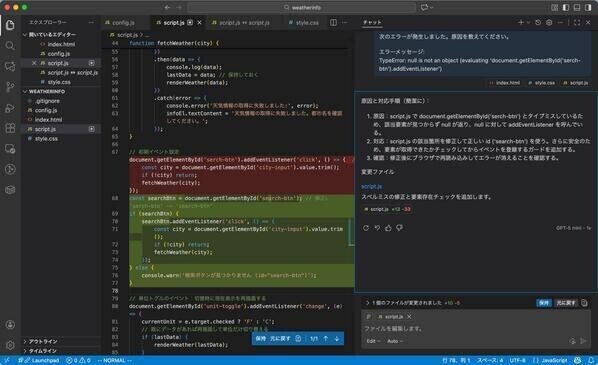
Task: Open Edit mode dropdown in chat input
Action: tap(373, 341)
